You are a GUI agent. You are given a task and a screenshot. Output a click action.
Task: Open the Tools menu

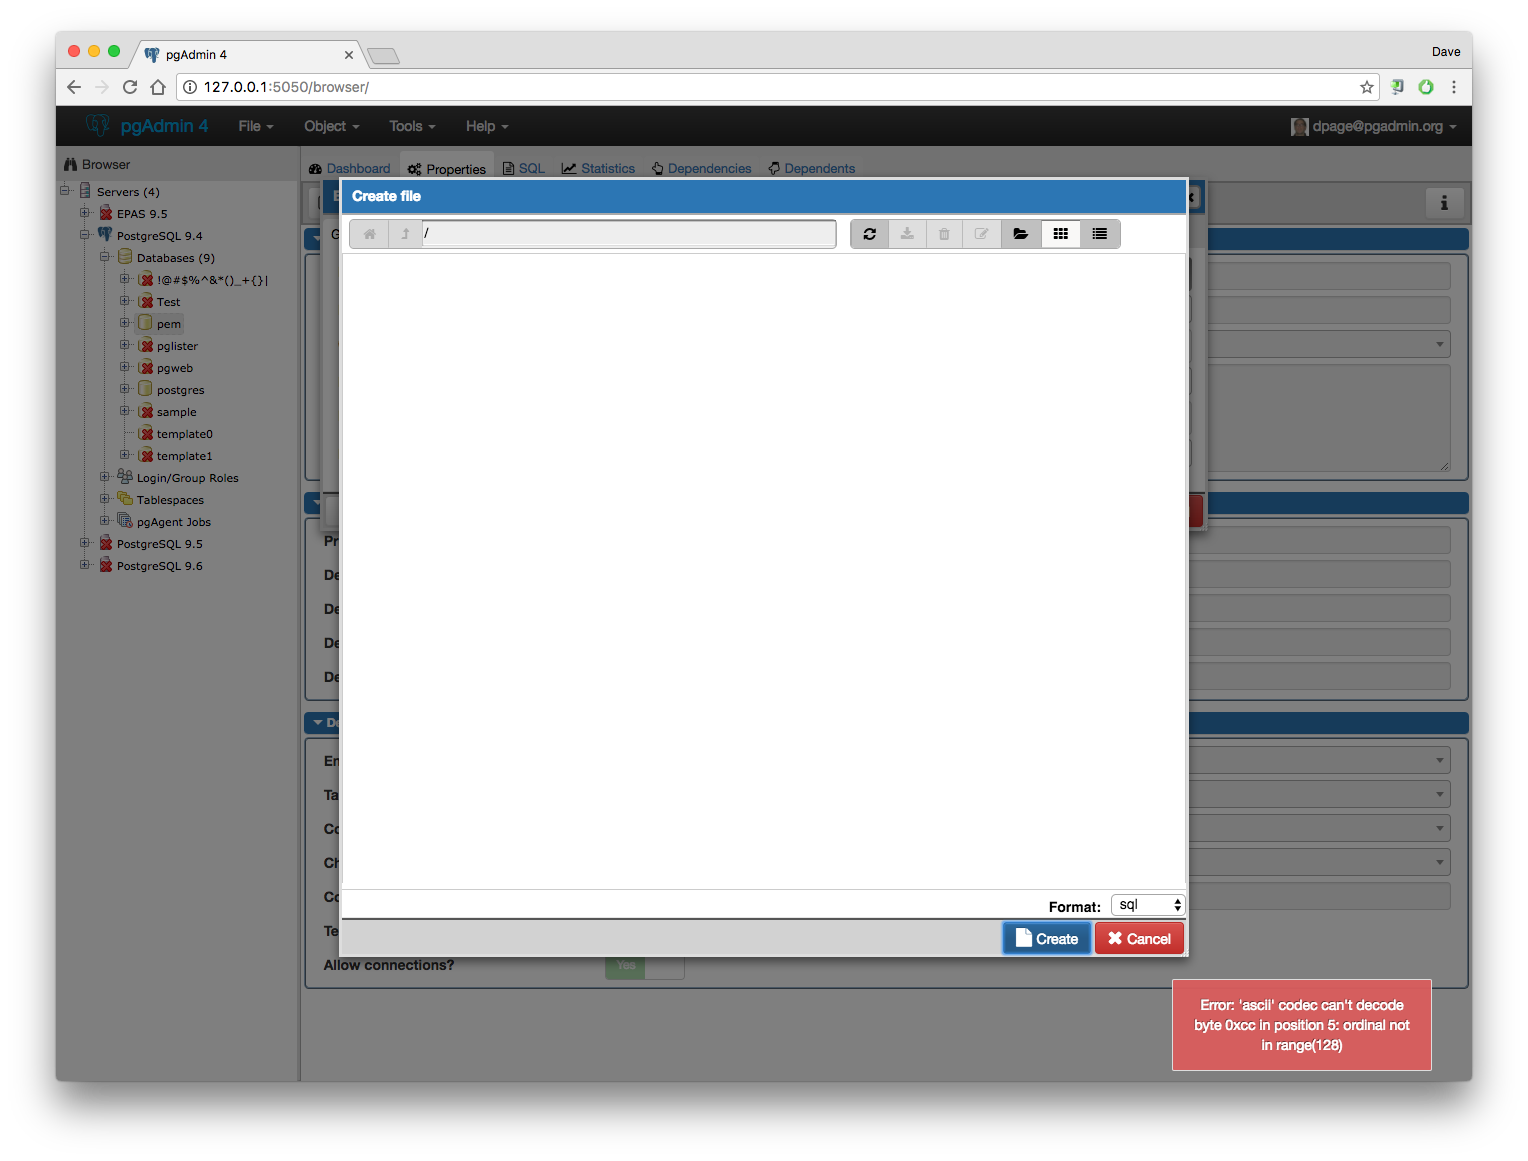click(x=411, y=126)
